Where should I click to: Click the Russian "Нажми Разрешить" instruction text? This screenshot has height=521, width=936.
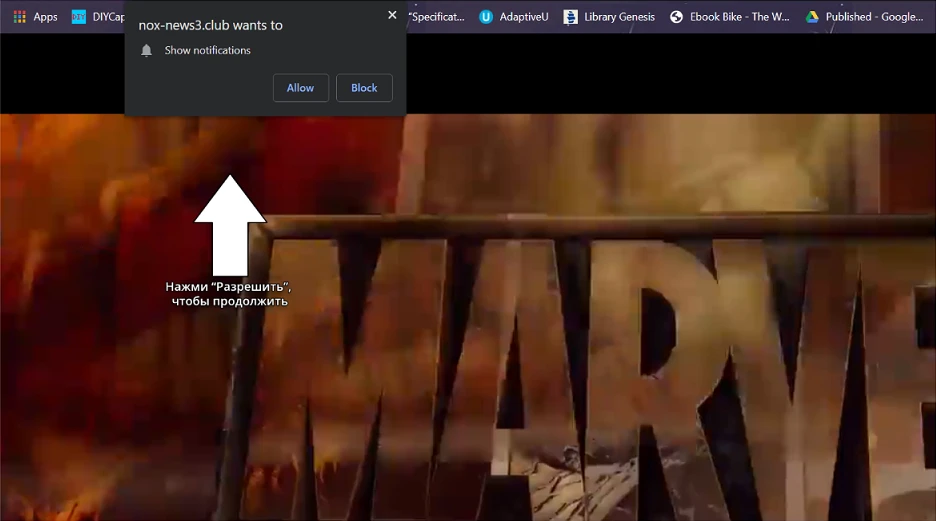[229, 294]
